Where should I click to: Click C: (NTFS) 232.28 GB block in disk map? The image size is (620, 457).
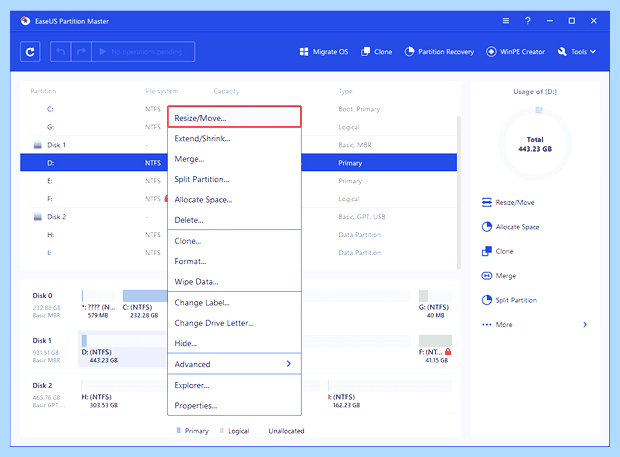tap(145, 304)
